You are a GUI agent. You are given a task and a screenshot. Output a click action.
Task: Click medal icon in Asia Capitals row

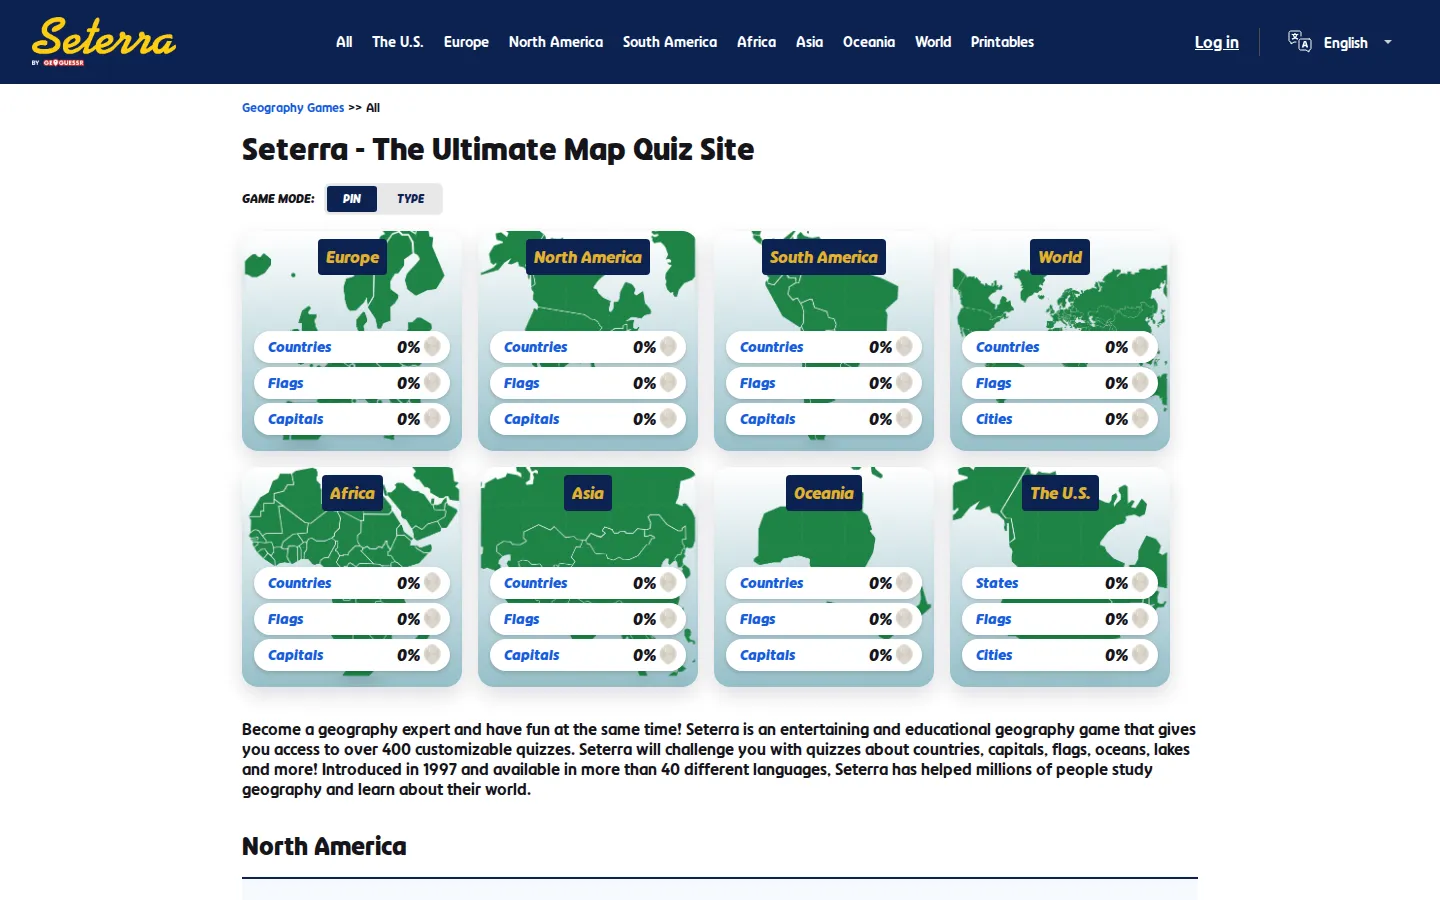click(x=668, y=655)
